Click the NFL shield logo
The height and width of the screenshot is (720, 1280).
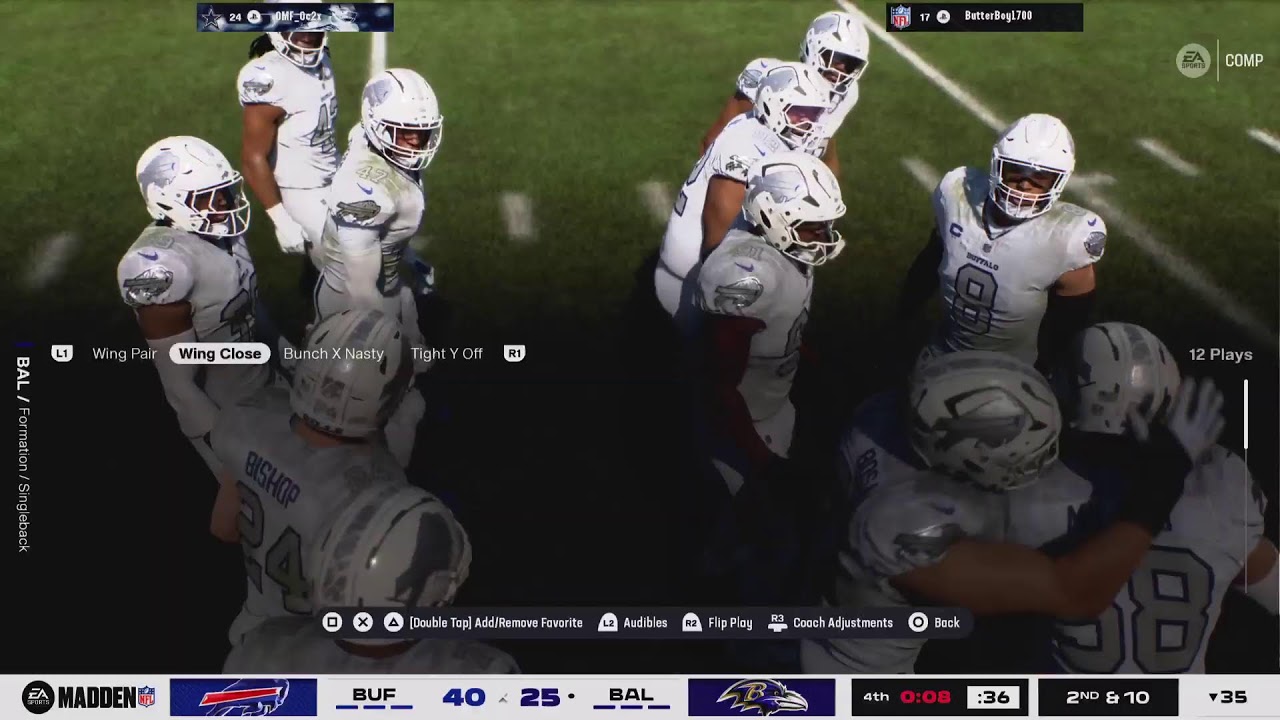900,17
